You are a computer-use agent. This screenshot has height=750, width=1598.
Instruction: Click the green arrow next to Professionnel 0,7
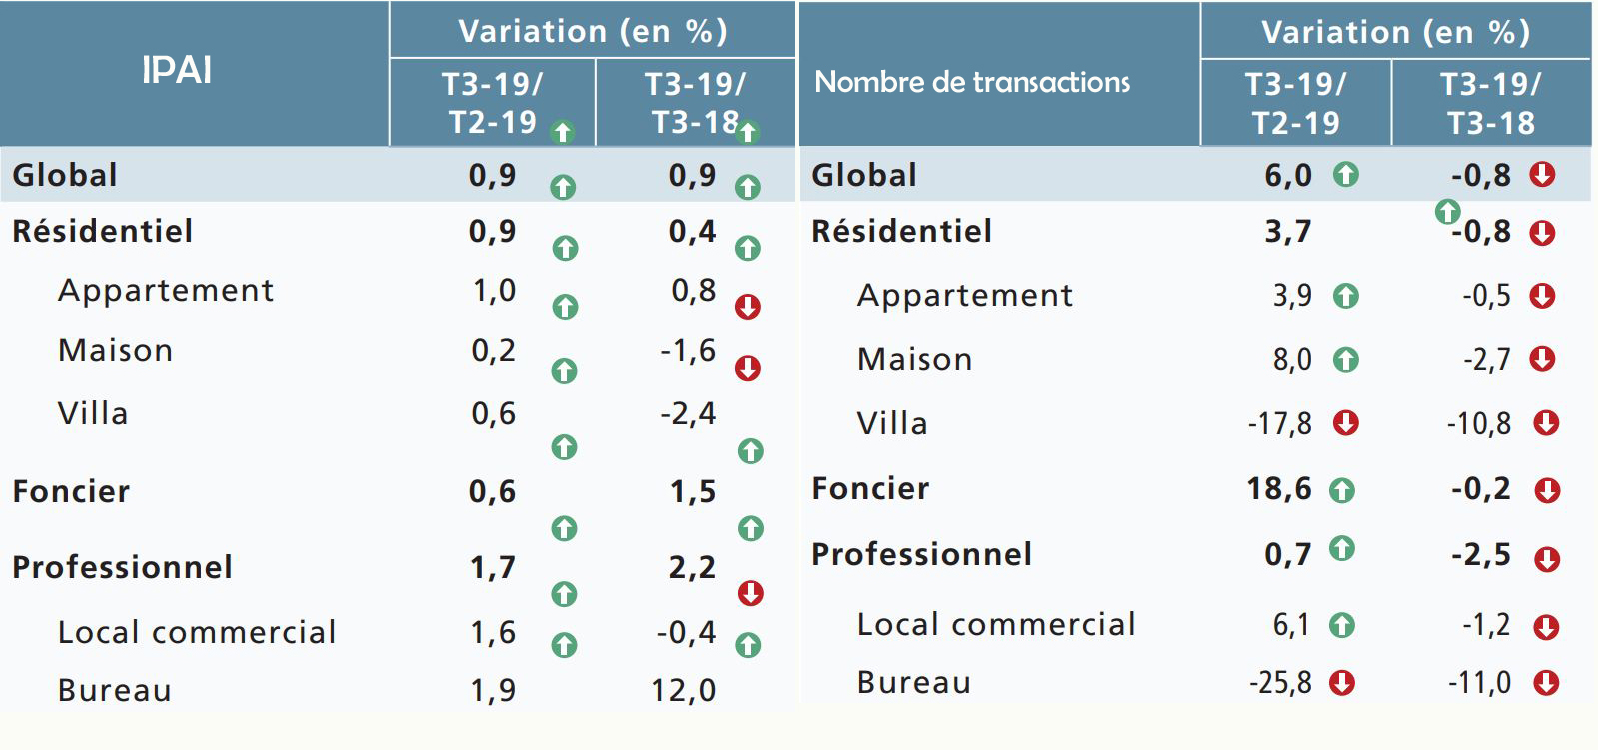[x=1342, y=548]
